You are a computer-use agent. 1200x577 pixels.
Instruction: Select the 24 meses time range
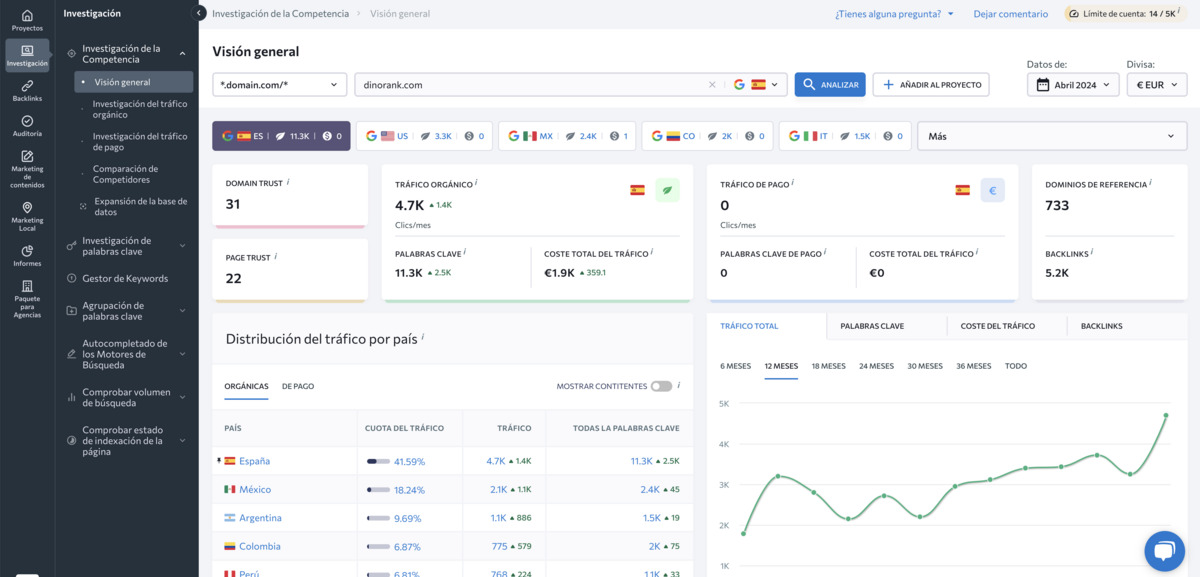coord(876,366)
